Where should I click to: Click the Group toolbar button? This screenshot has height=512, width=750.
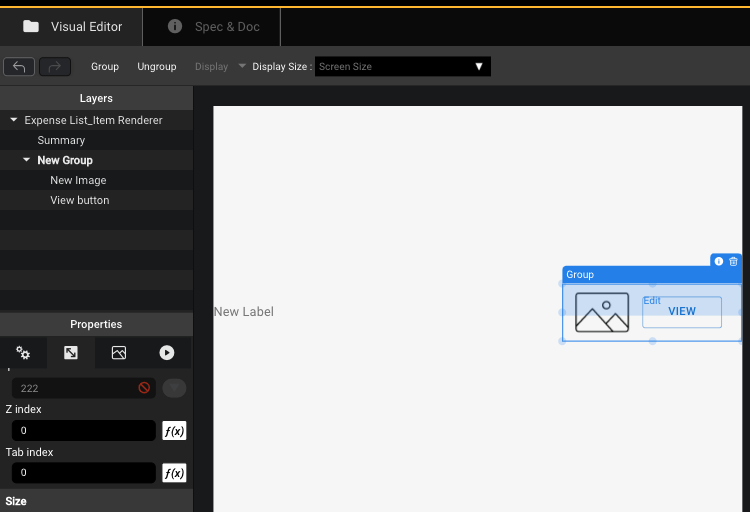tap(105, 67)
